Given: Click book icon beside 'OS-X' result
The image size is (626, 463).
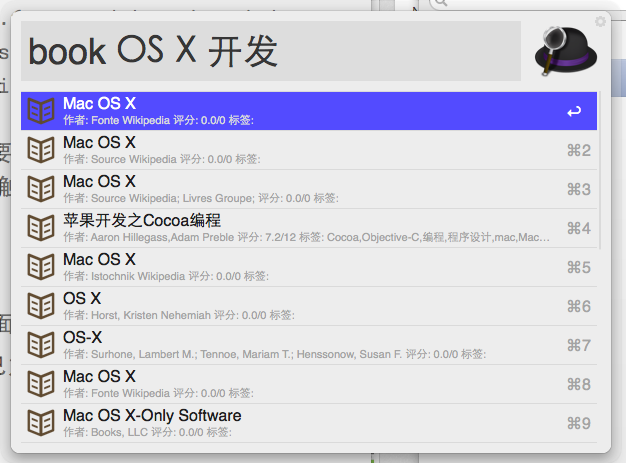Looking at the screenshot, I should click(41, 345).
